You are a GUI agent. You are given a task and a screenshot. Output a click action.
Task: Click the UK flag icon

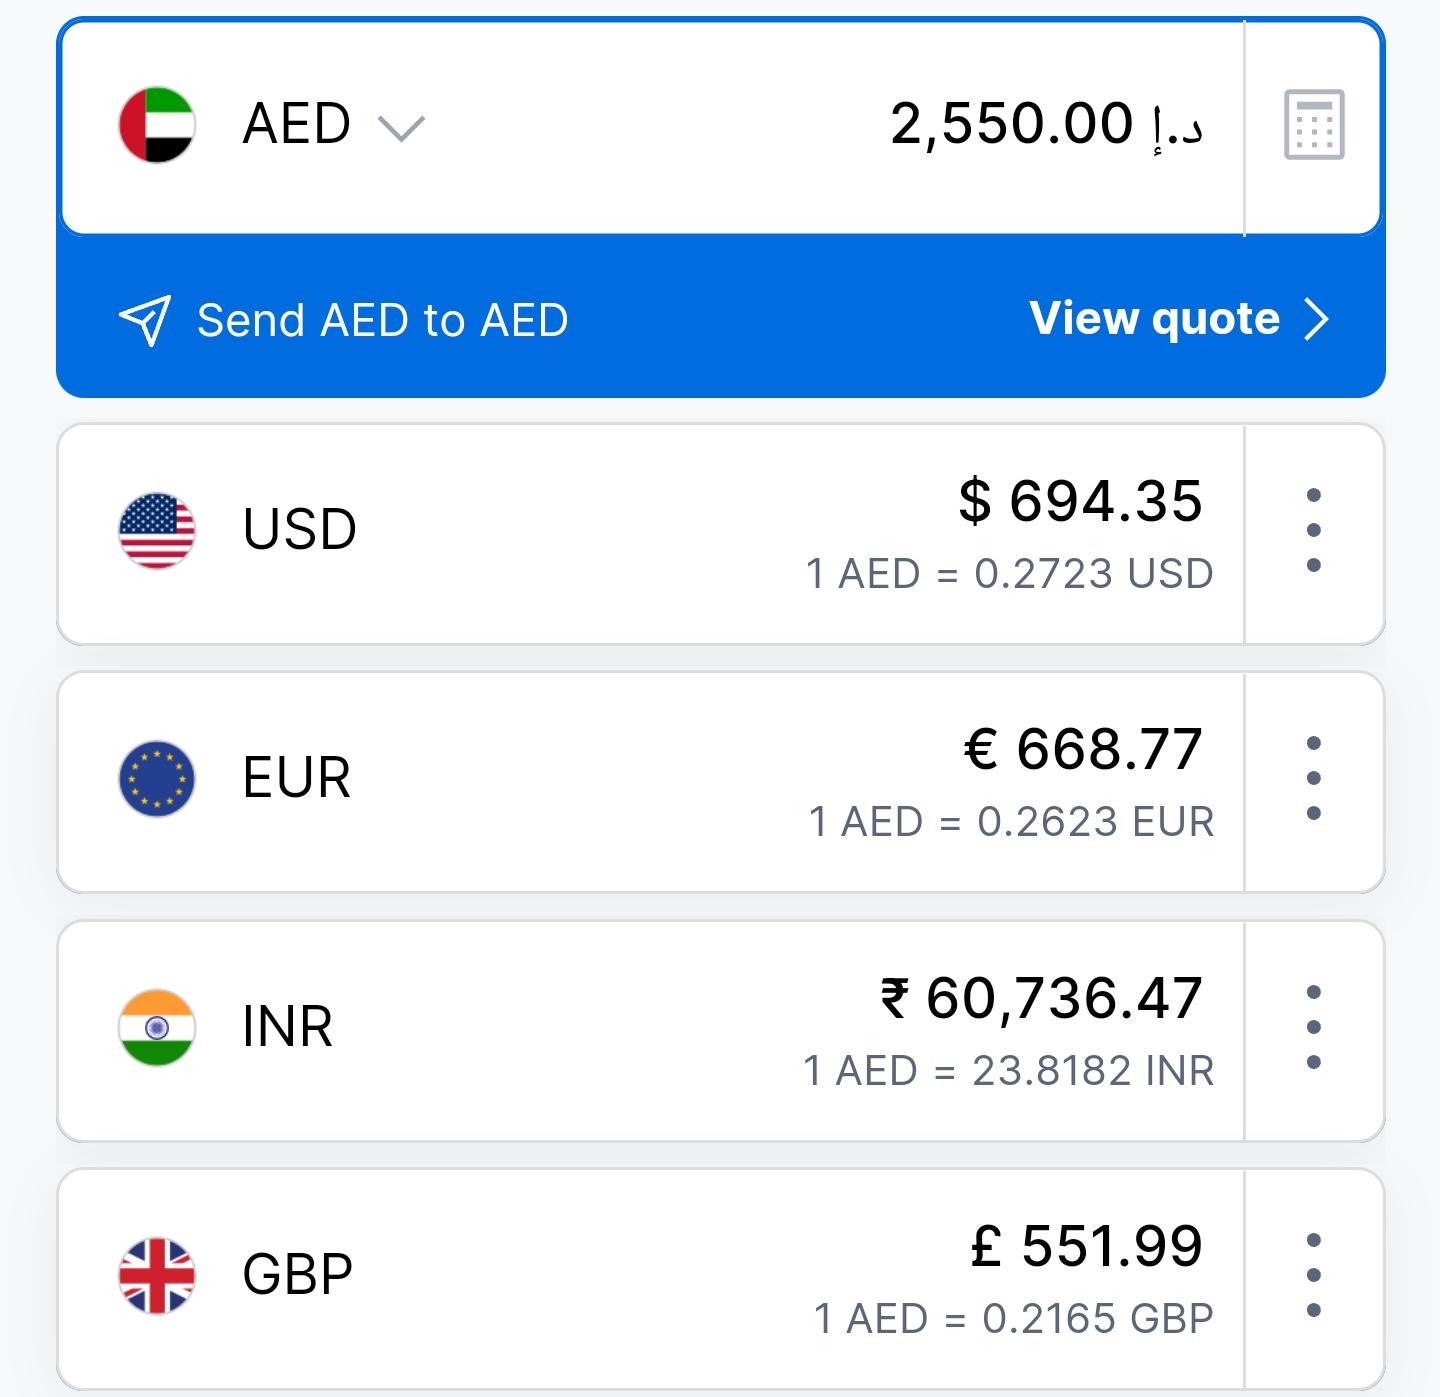[157, 1275]
